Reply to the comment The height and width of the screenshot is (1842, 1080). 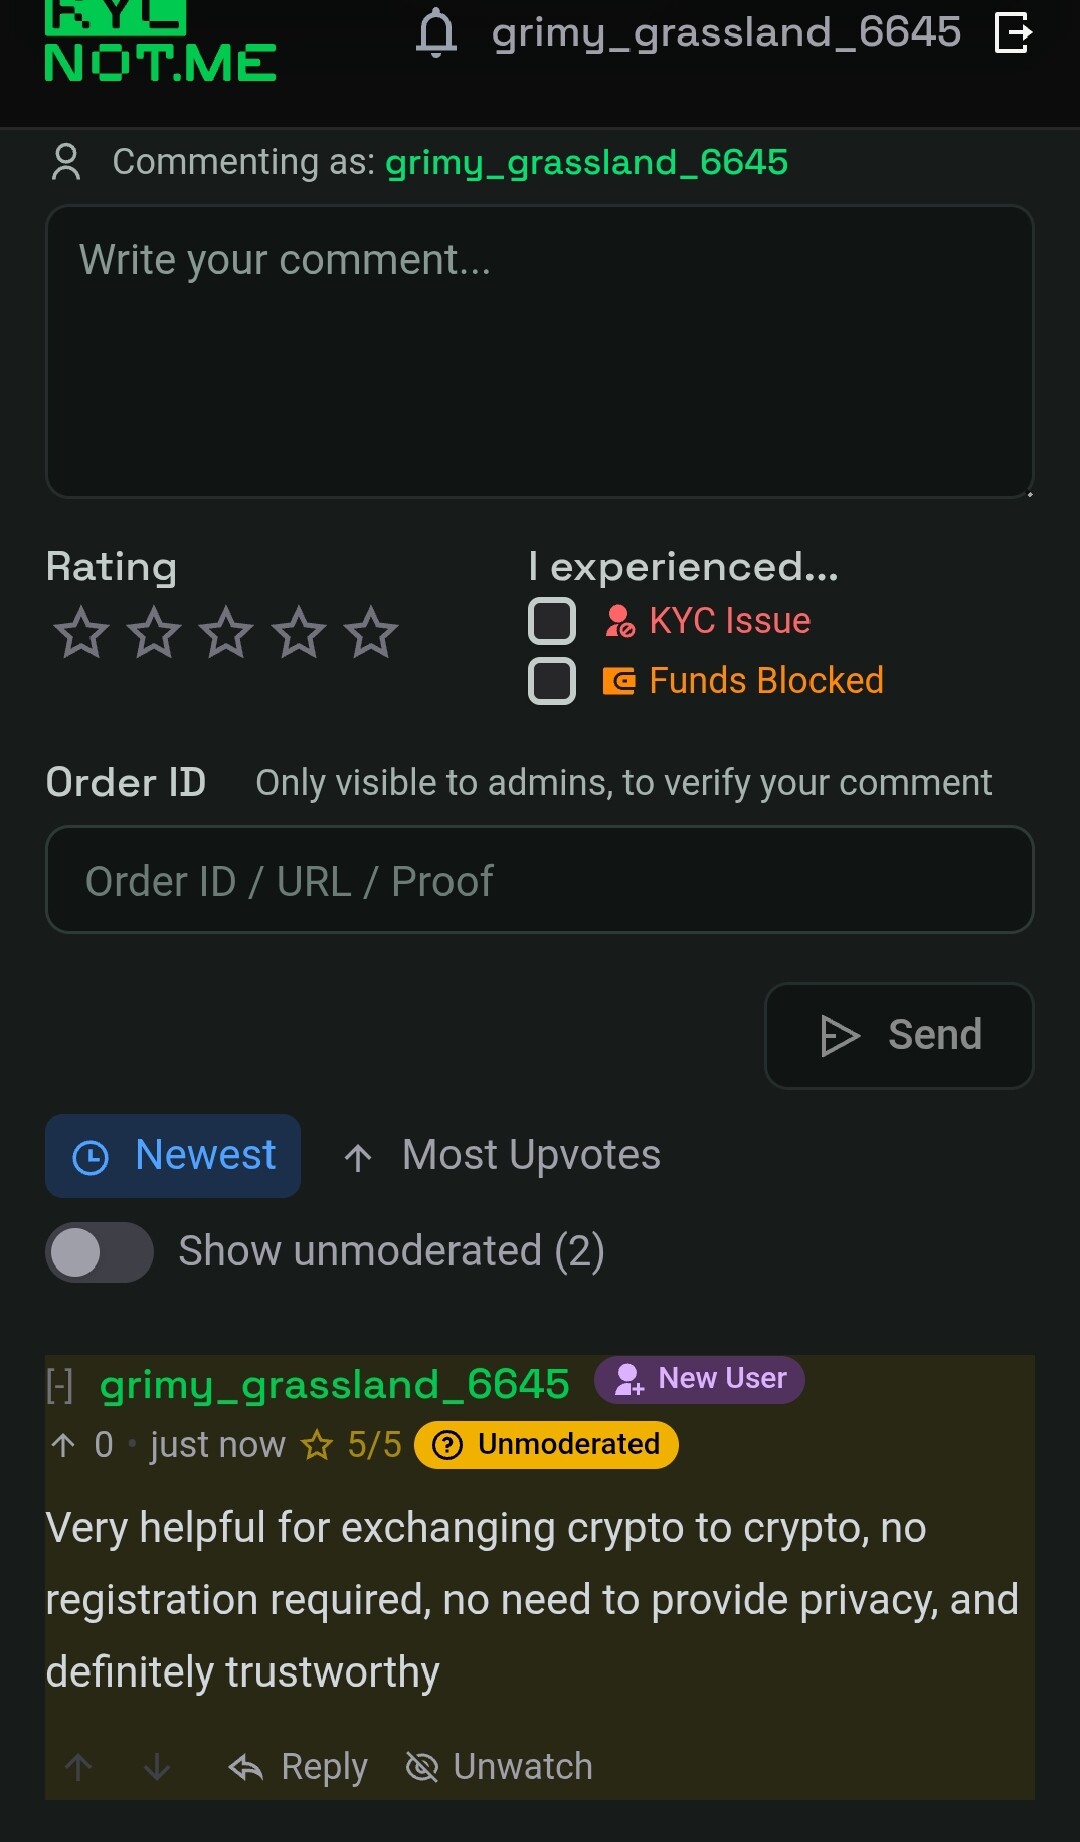[298, 1767]
